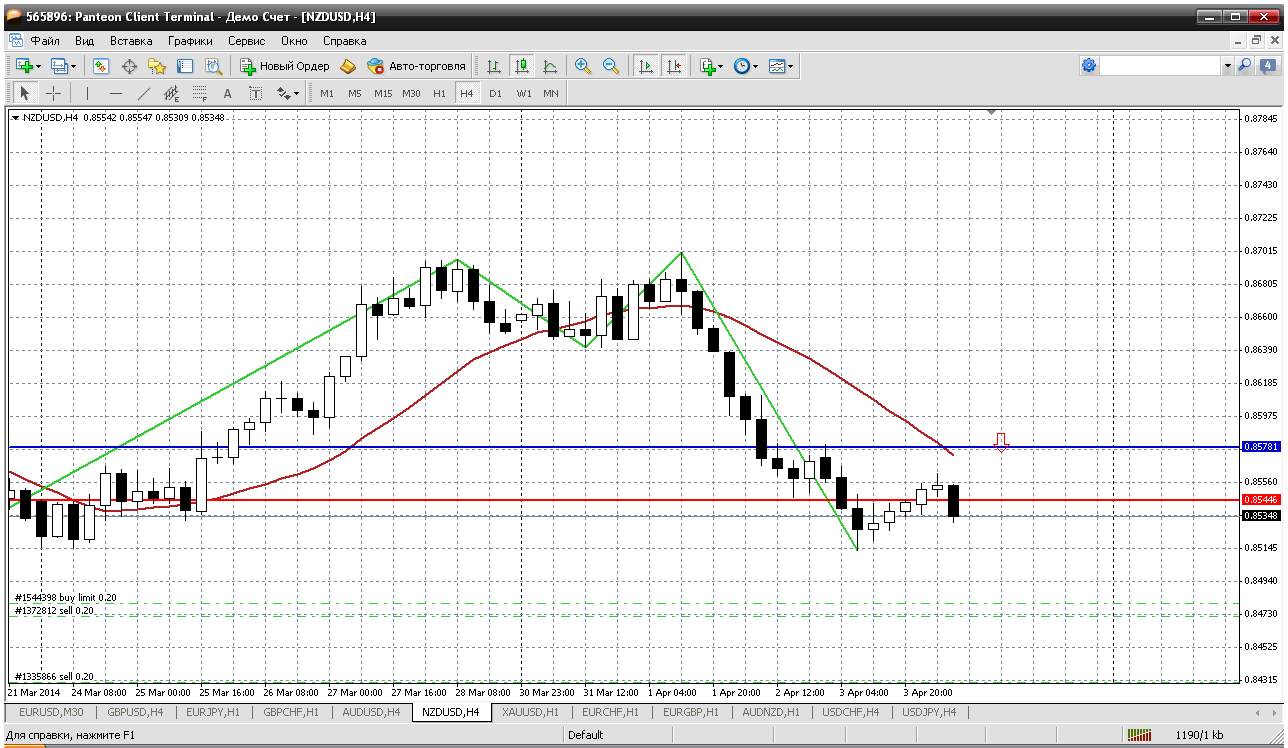This screenshot has height=748, width=1288.
Task: Click inside the search input field
Action: coord(1160,66)
